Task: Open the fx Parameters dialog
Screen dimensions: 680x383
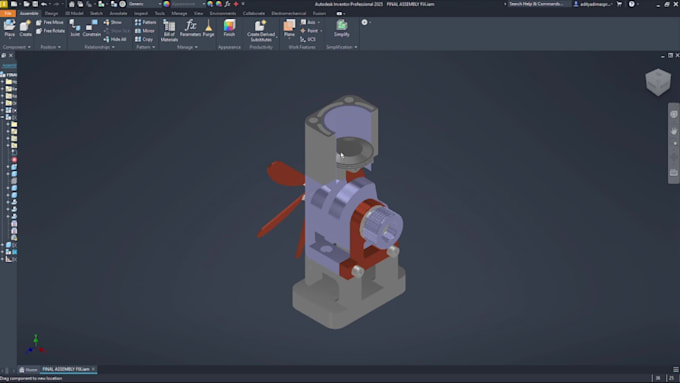Action: (x=190, y=28)
